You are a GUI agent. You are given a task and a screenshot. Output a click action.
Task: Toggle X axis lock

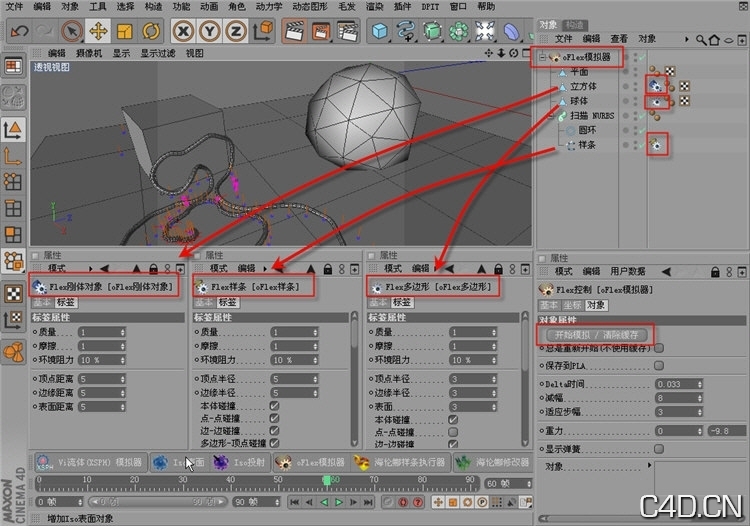(x=183, y=31)
